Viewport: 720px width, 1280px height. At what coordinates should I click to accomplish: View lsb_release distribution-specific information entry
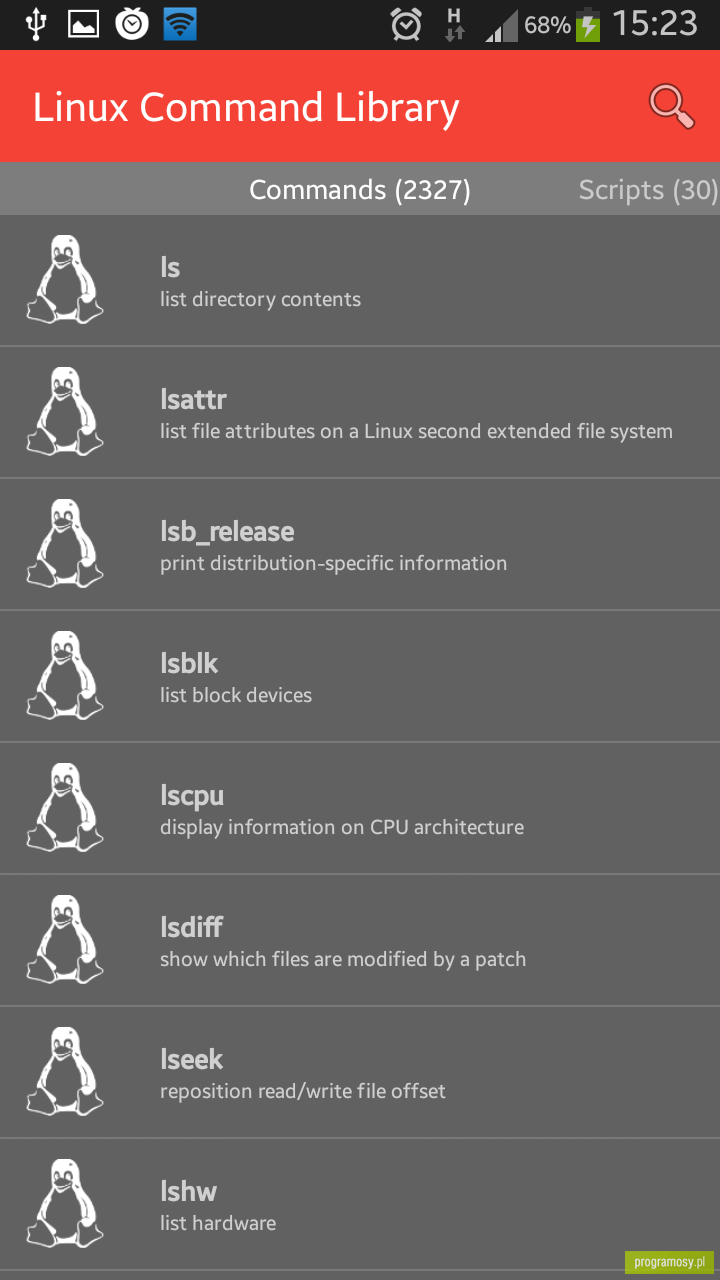coord(360,544)
